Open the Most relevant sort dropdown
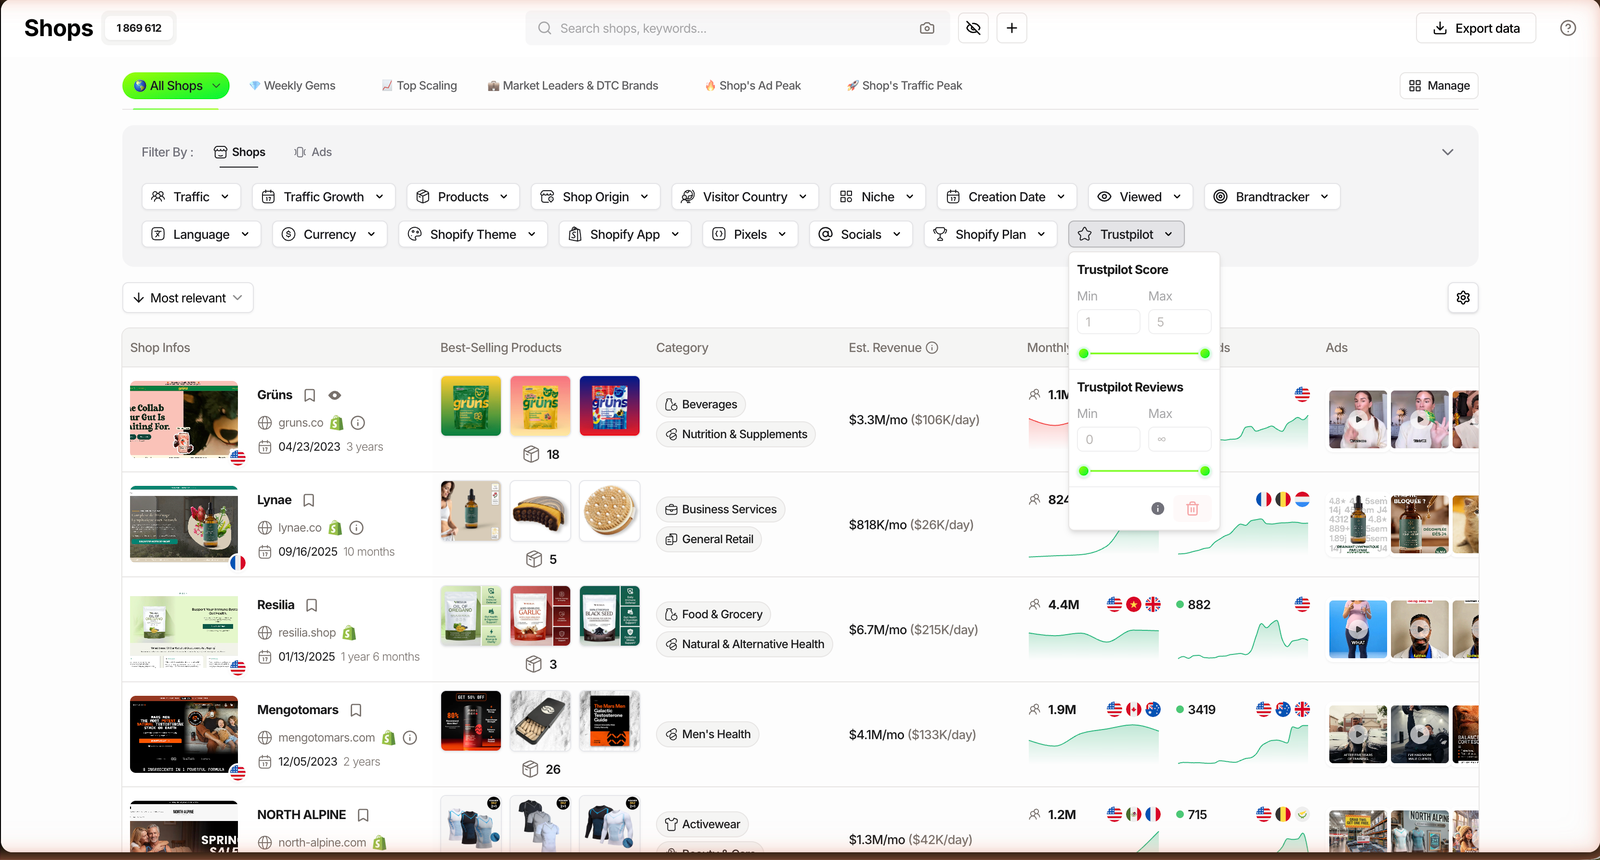Viewport: 1600px width, 860px height. [188, 298]
